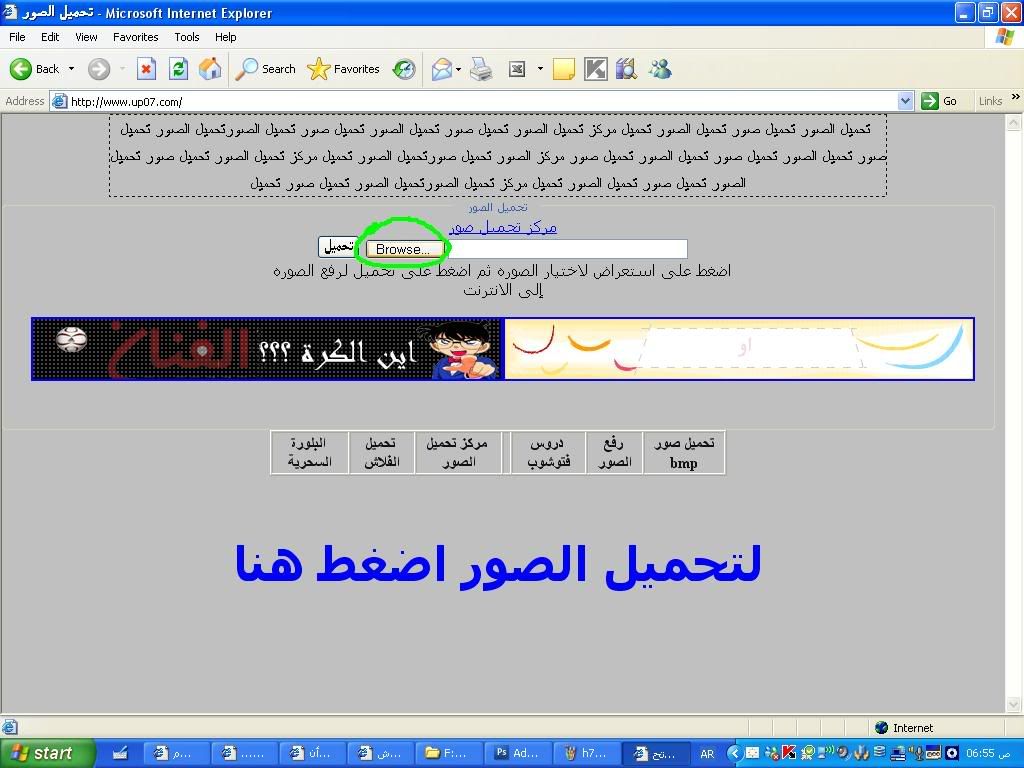Click inside the file path input field

pyautogui.click(x=566, y=249)
